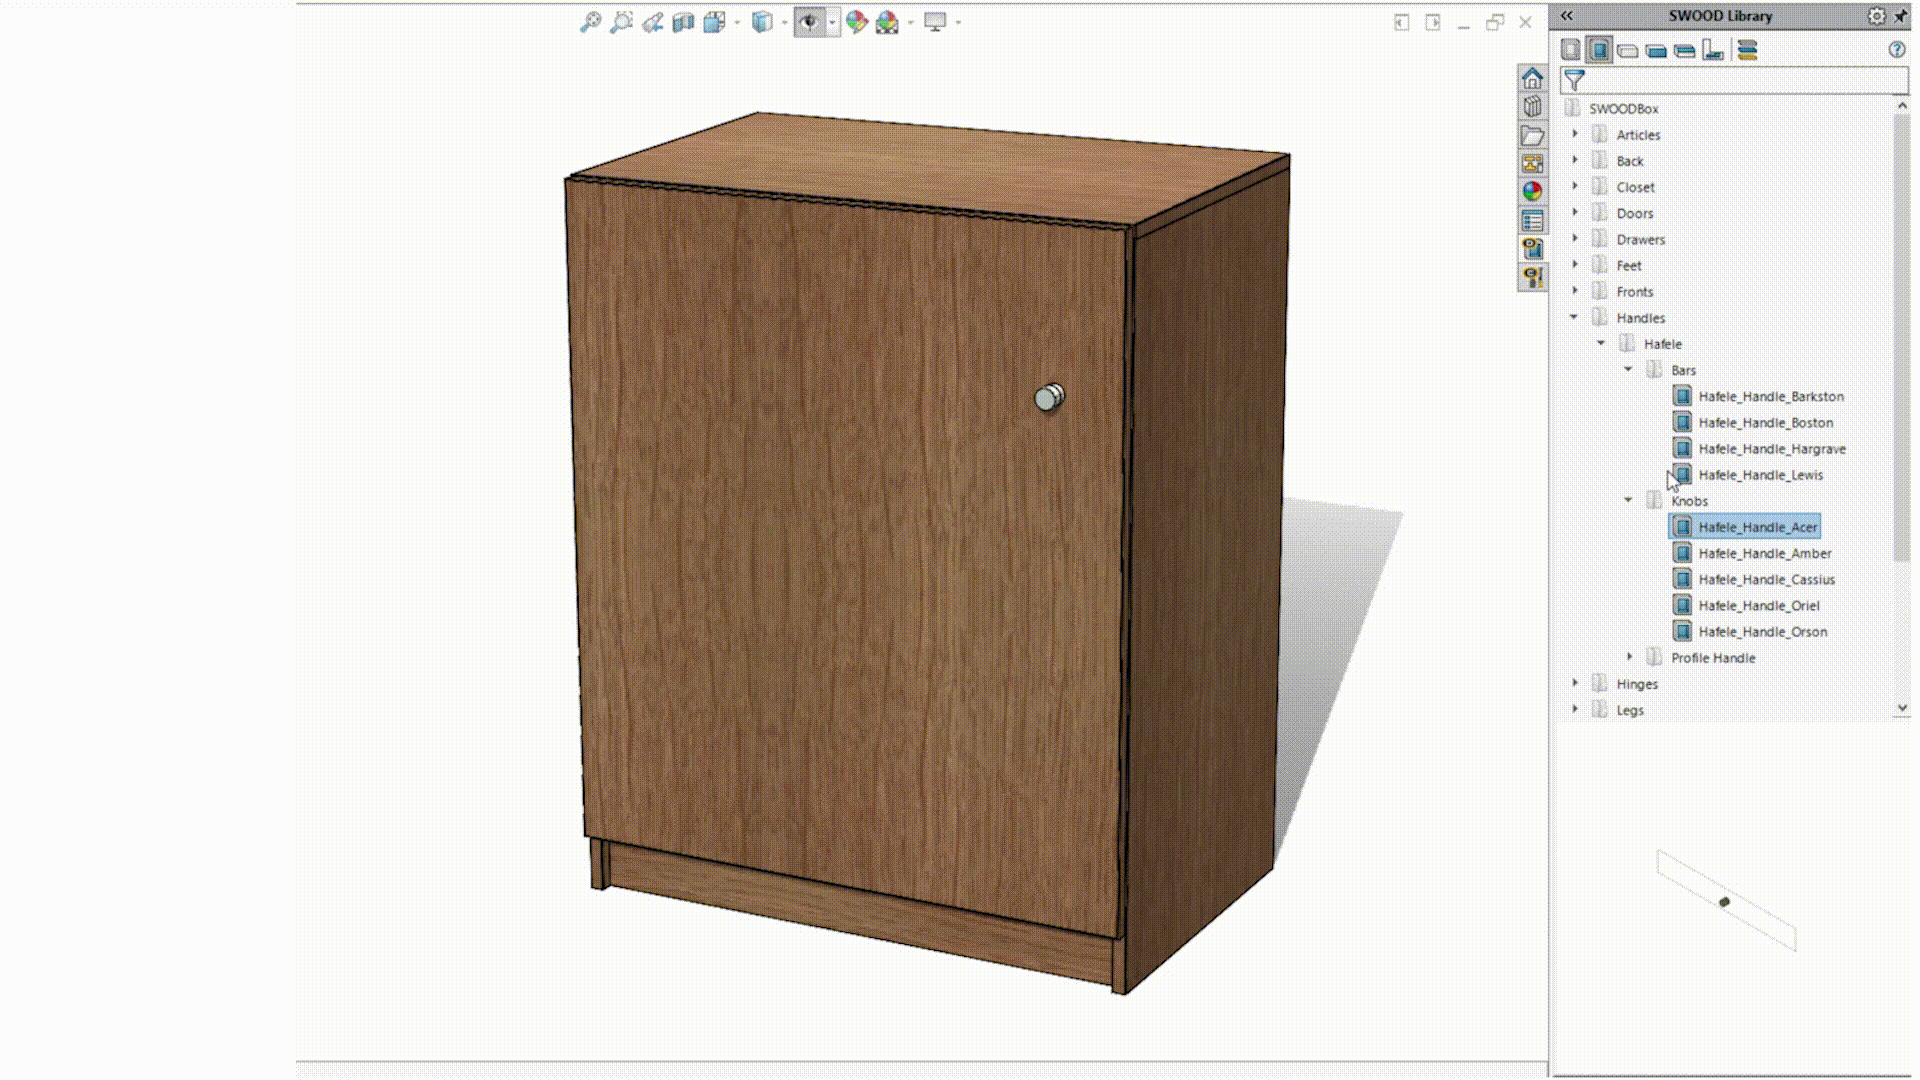Expand the Drawers folder
This screenshot has width=1920, height=1080.
(x=1575, y=238)
